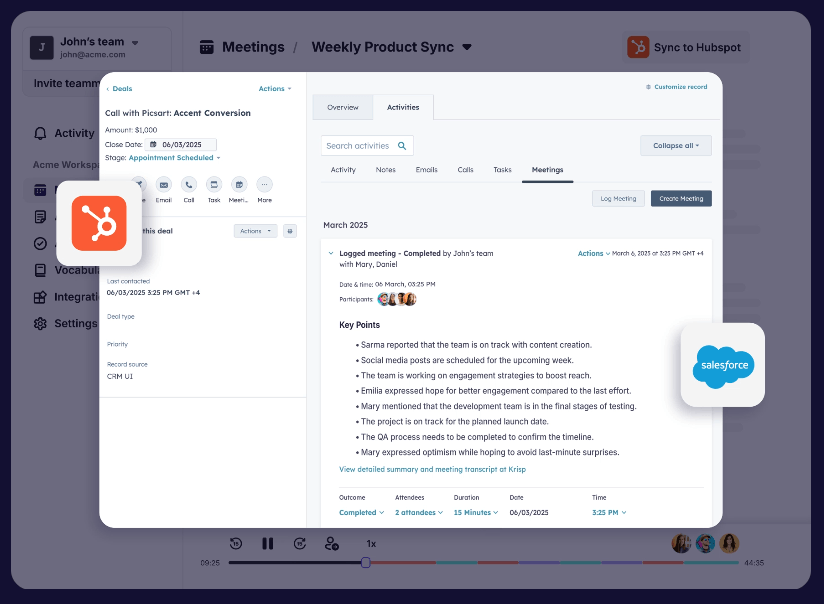
Task: Click the Close Date 06/03/2025 field
Action: pos(181,145)
